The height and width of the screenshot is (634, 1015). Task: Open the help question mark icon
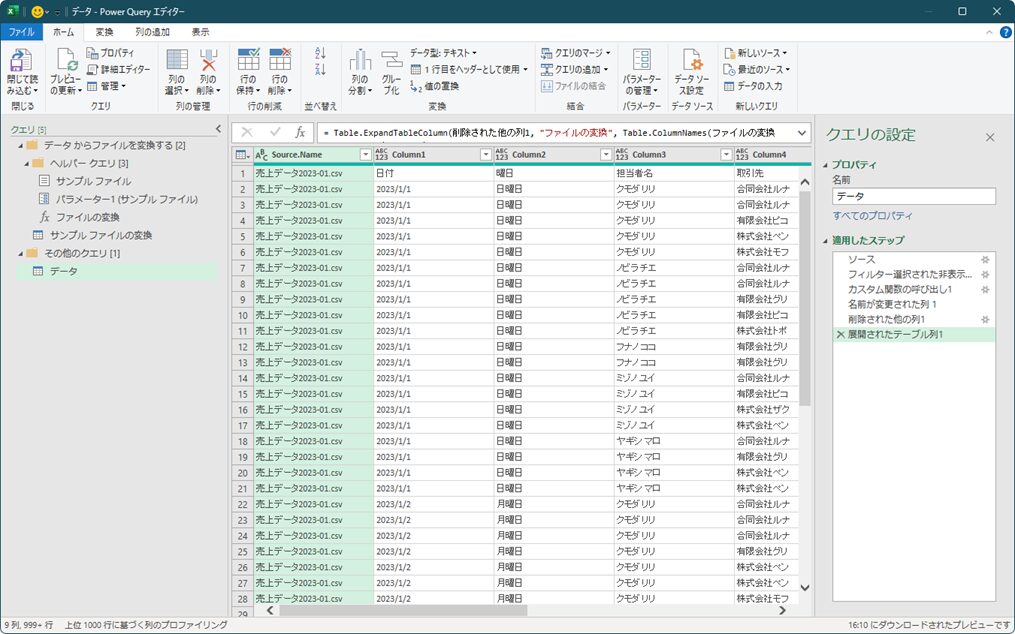(1005, 32)
